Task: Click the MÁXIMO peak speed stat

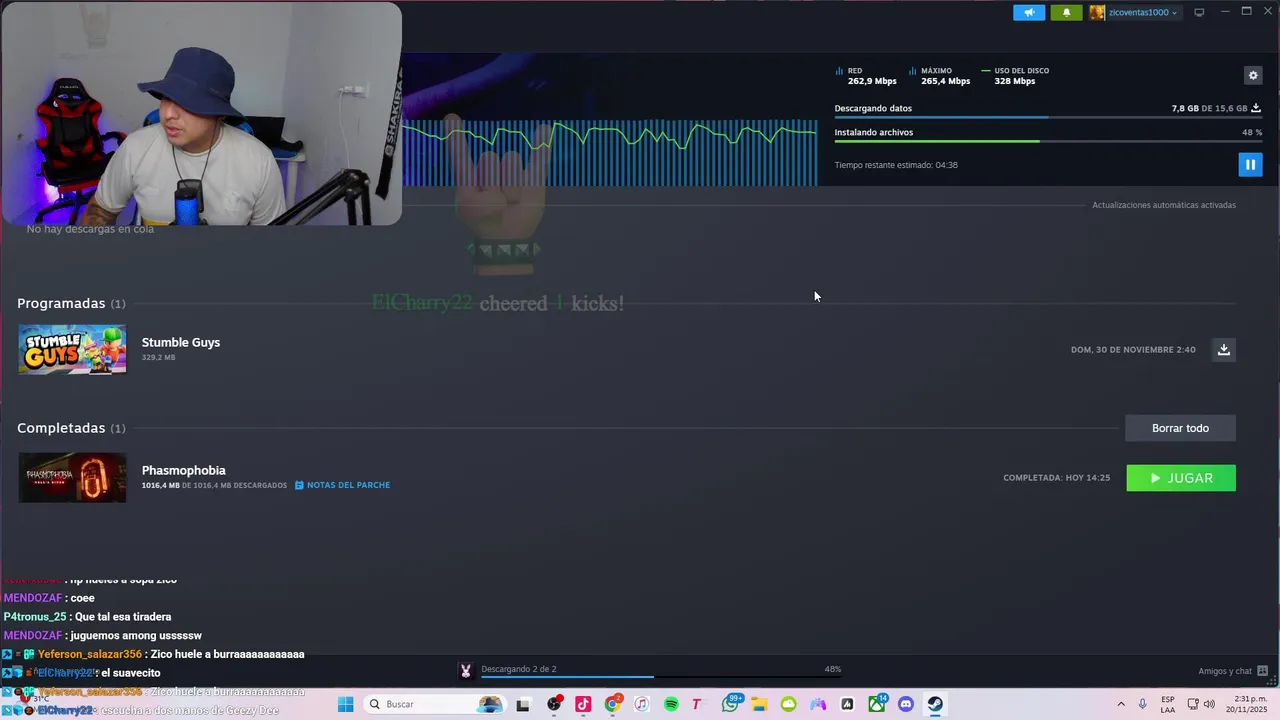Action: pos(940,76)
